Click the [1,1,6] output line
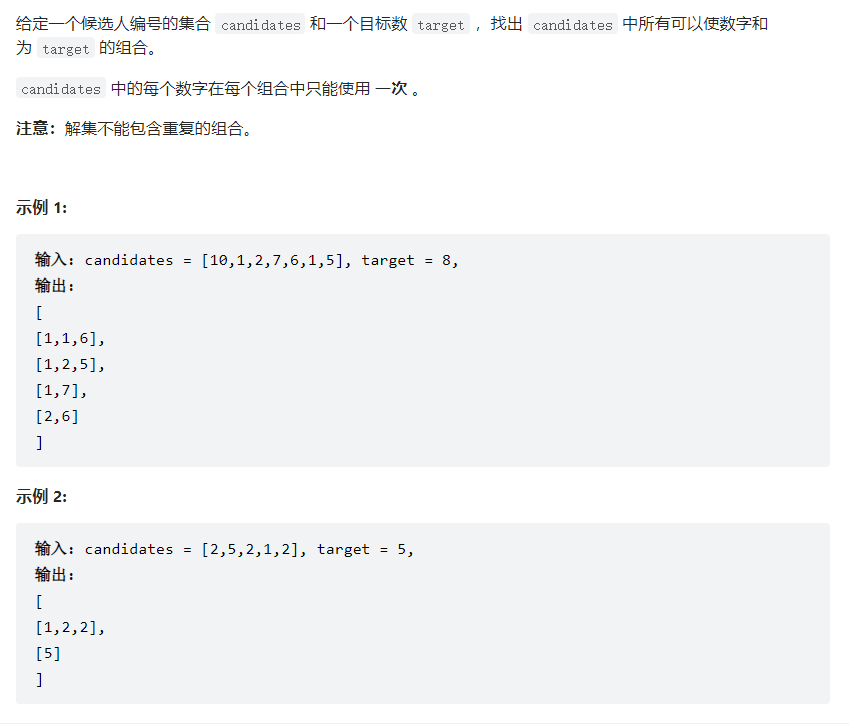Image resolution: width=849 pixels, height=725 pixels. click(70, 339)
